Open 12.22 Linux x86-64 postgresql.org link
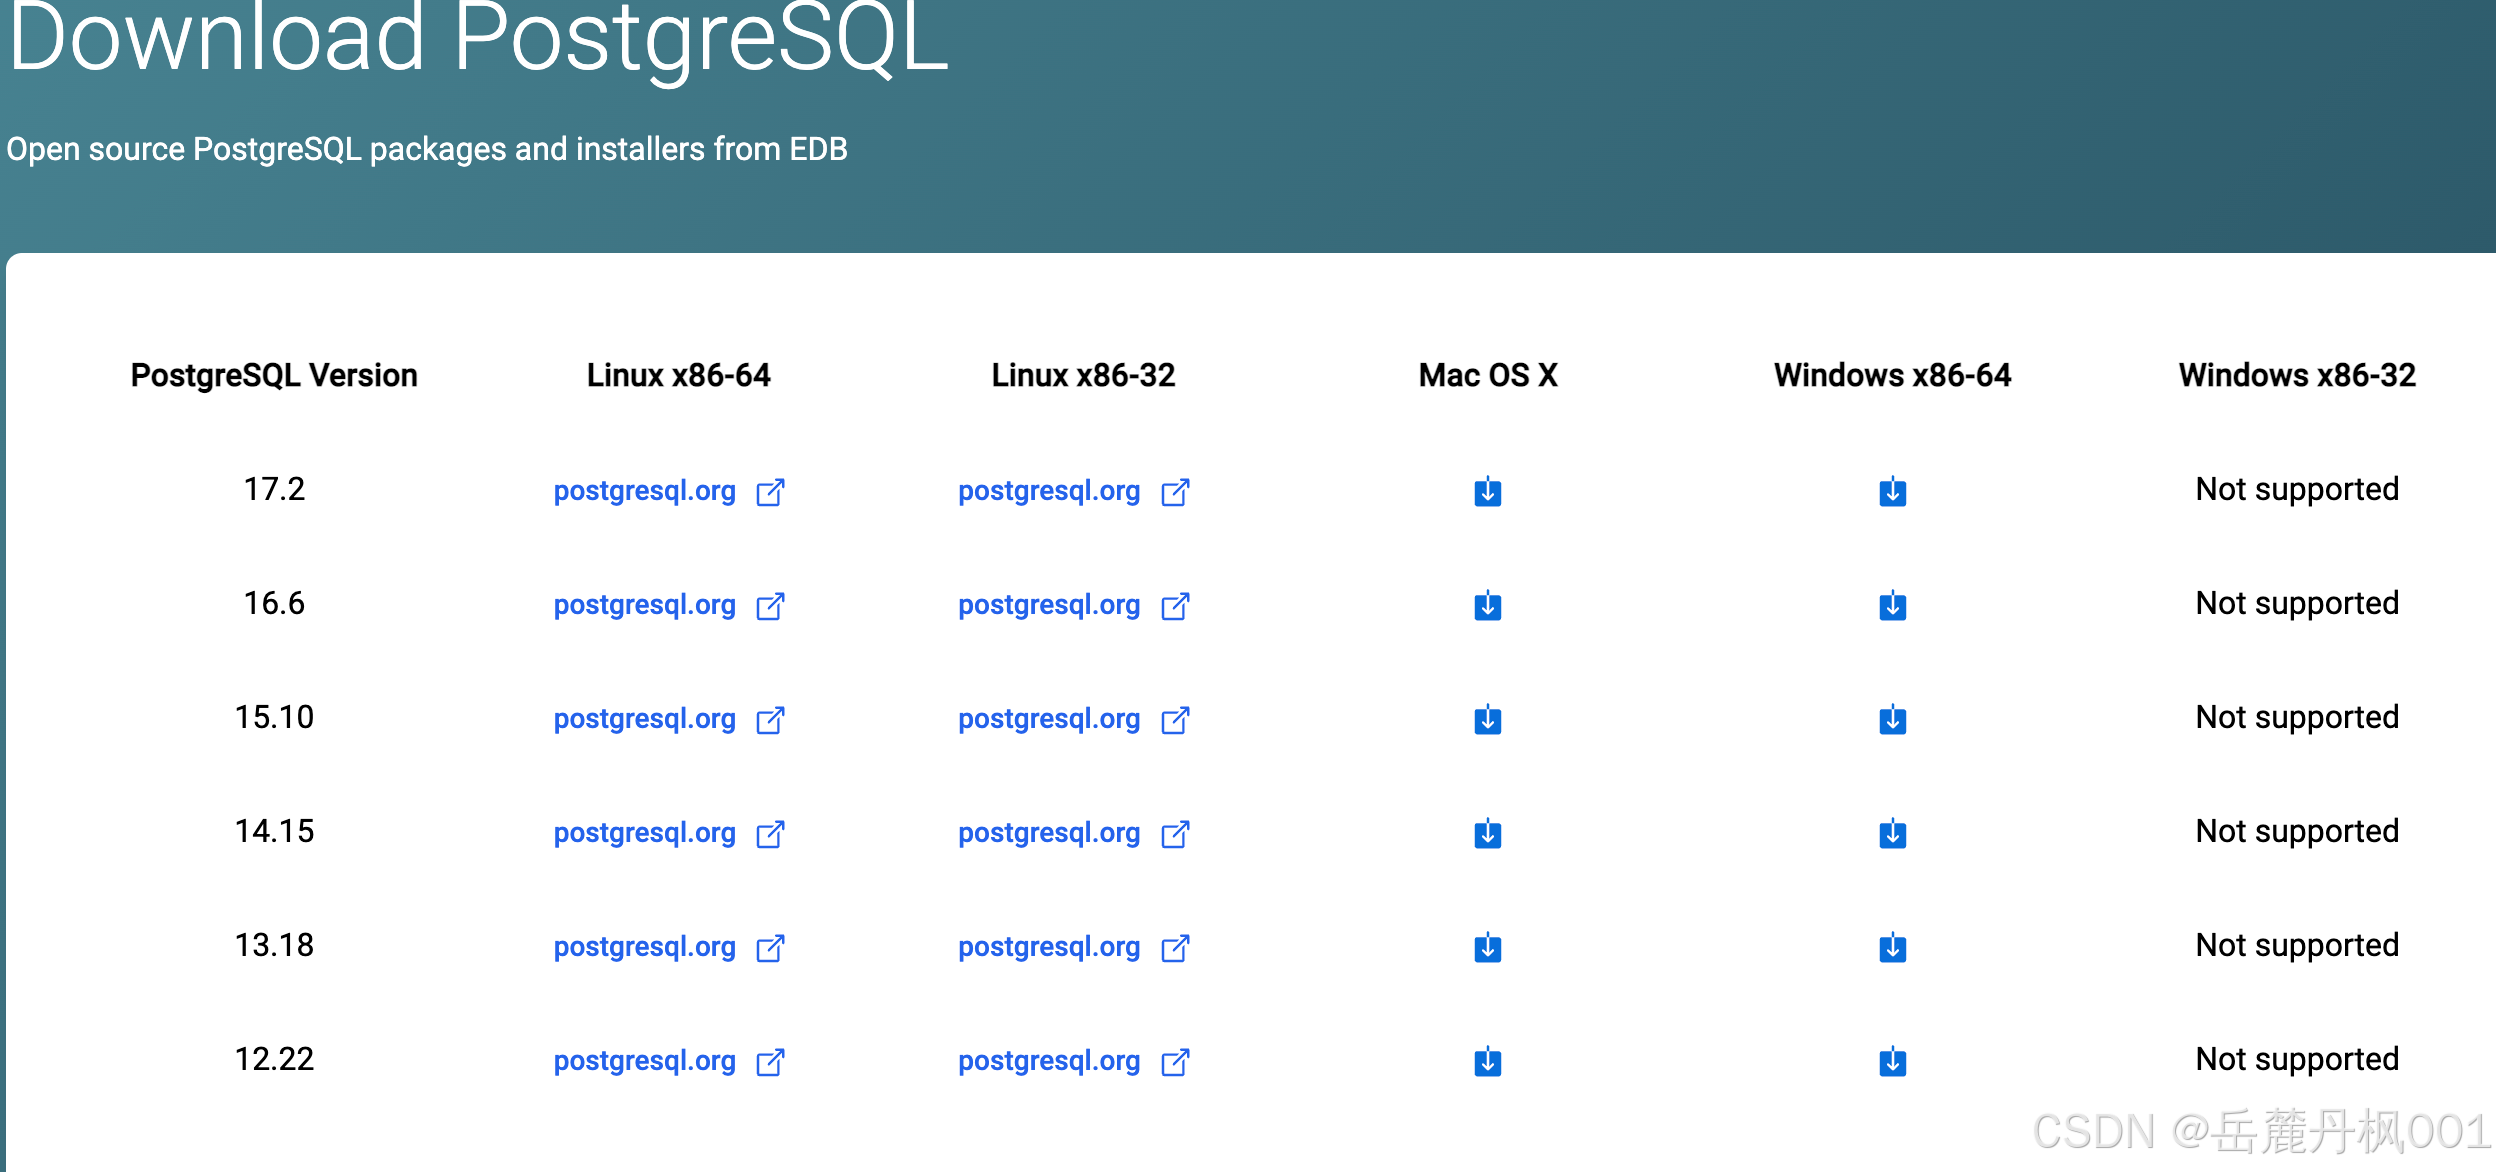This screenshot has width=2496, height=1172. [645, 1062]
